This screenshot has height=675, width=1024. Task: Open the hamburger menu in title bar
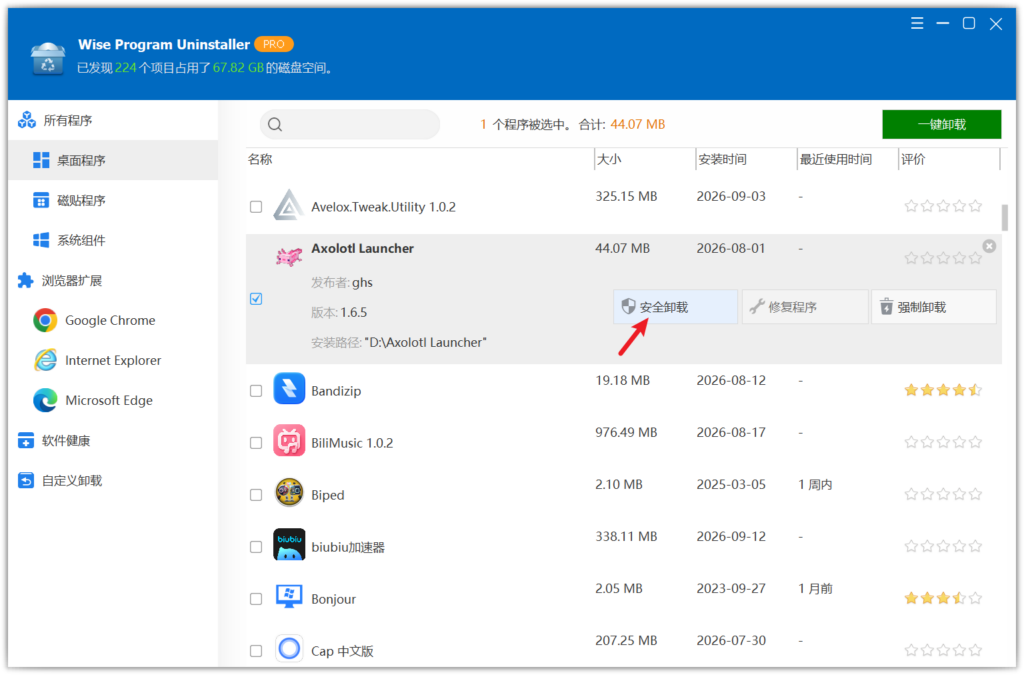pos(917,24)
